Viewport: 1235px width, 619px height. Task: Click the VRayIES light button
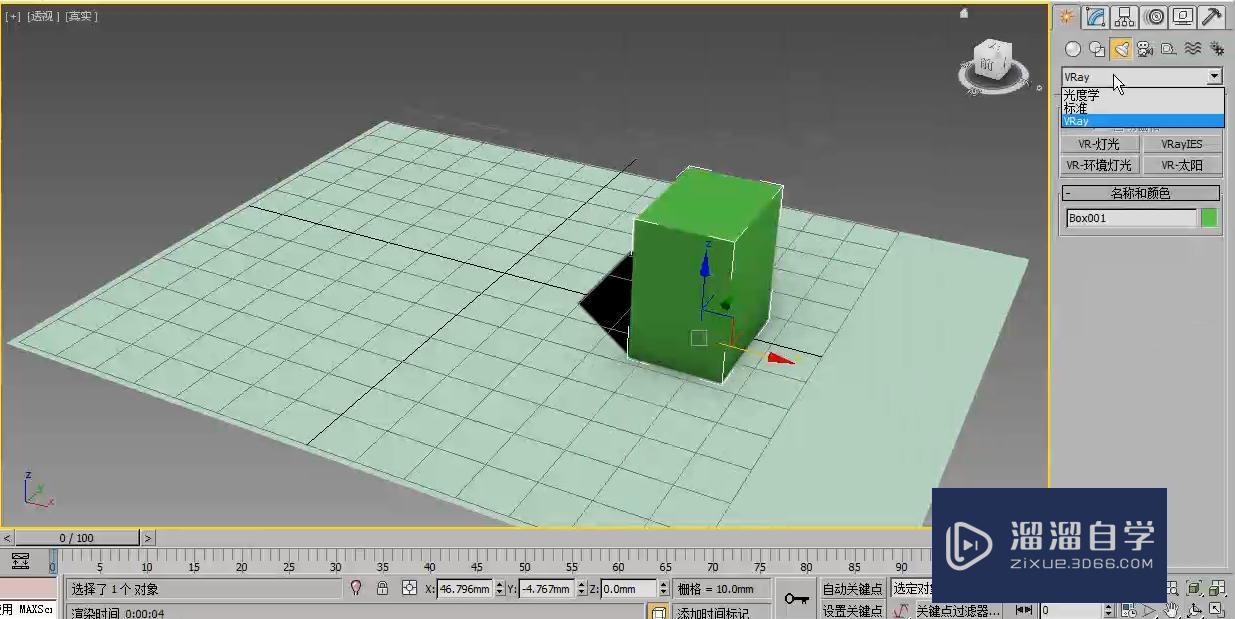(x=1182, y=144)
